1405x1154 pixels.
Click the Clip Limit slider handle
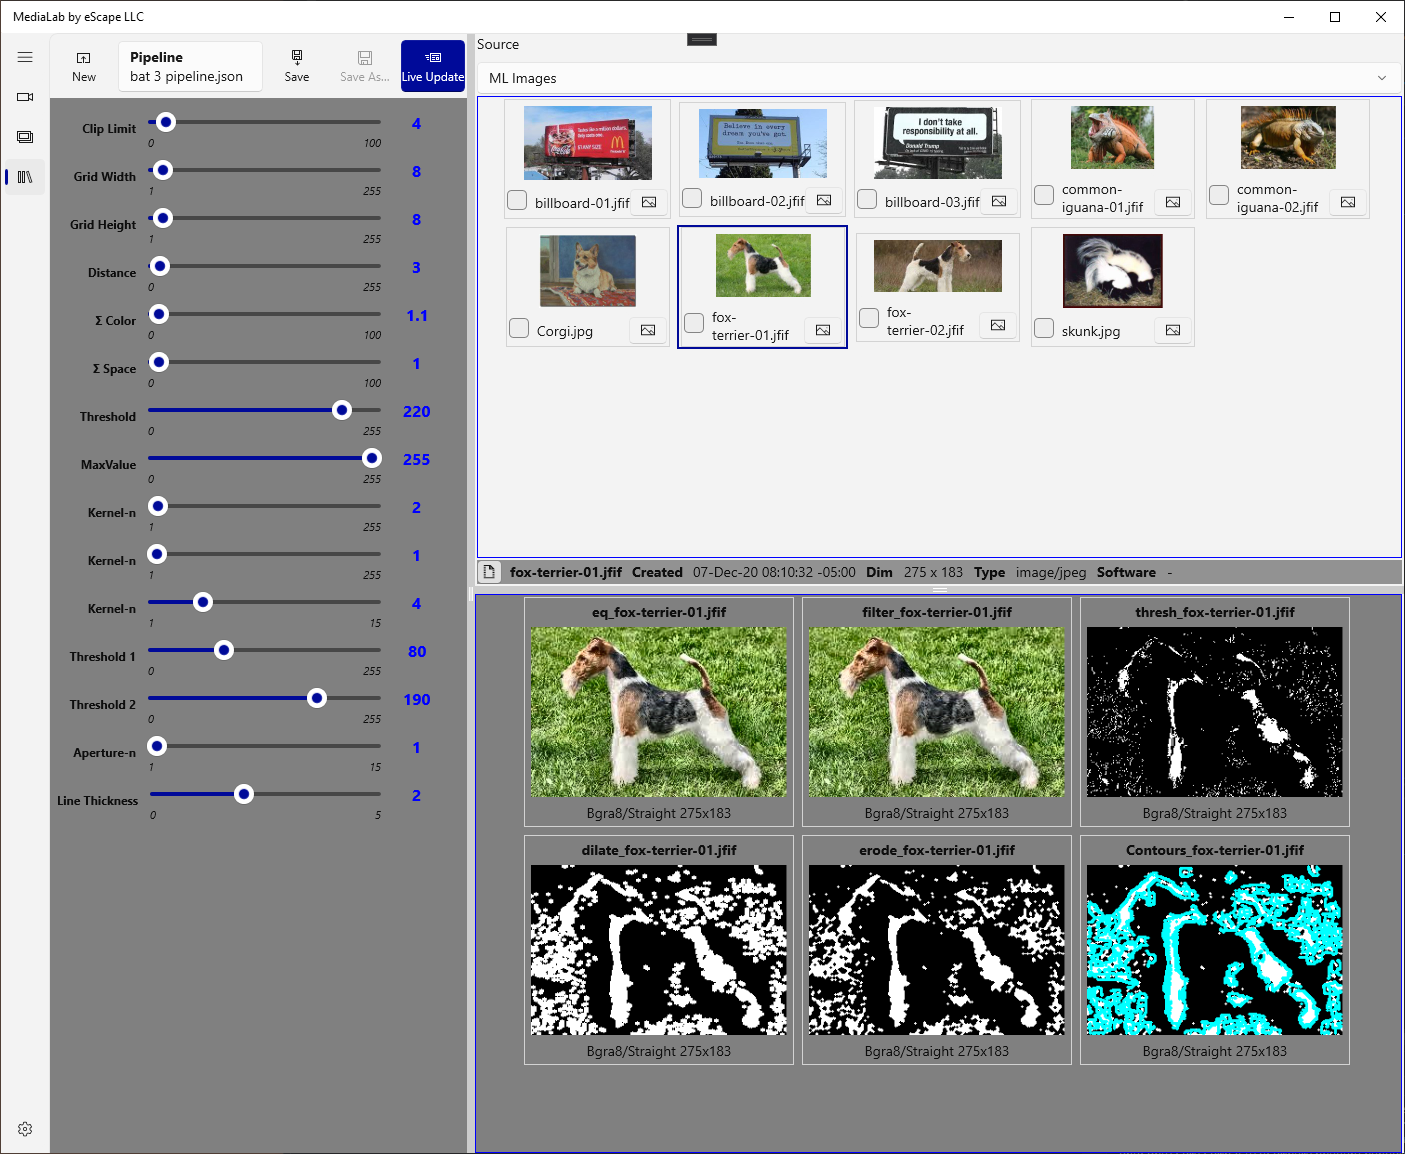point(166,122)
